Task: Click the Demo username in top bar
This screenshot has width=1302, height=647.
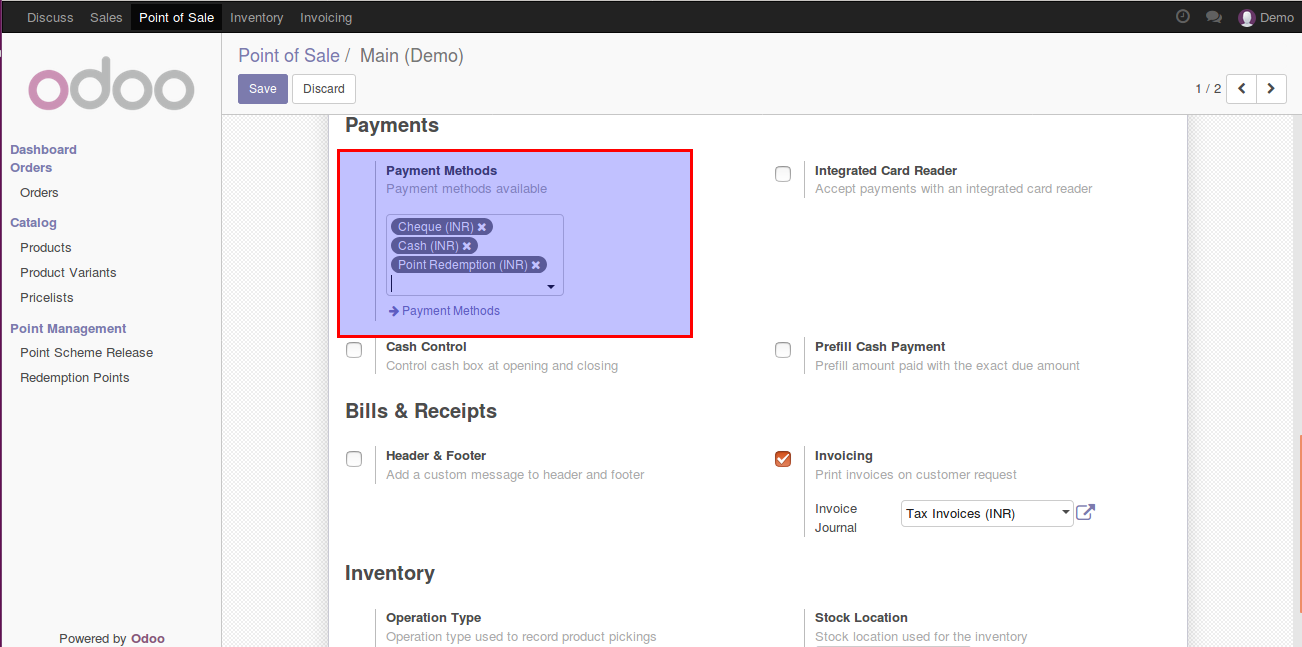Action: [1277, 18]
